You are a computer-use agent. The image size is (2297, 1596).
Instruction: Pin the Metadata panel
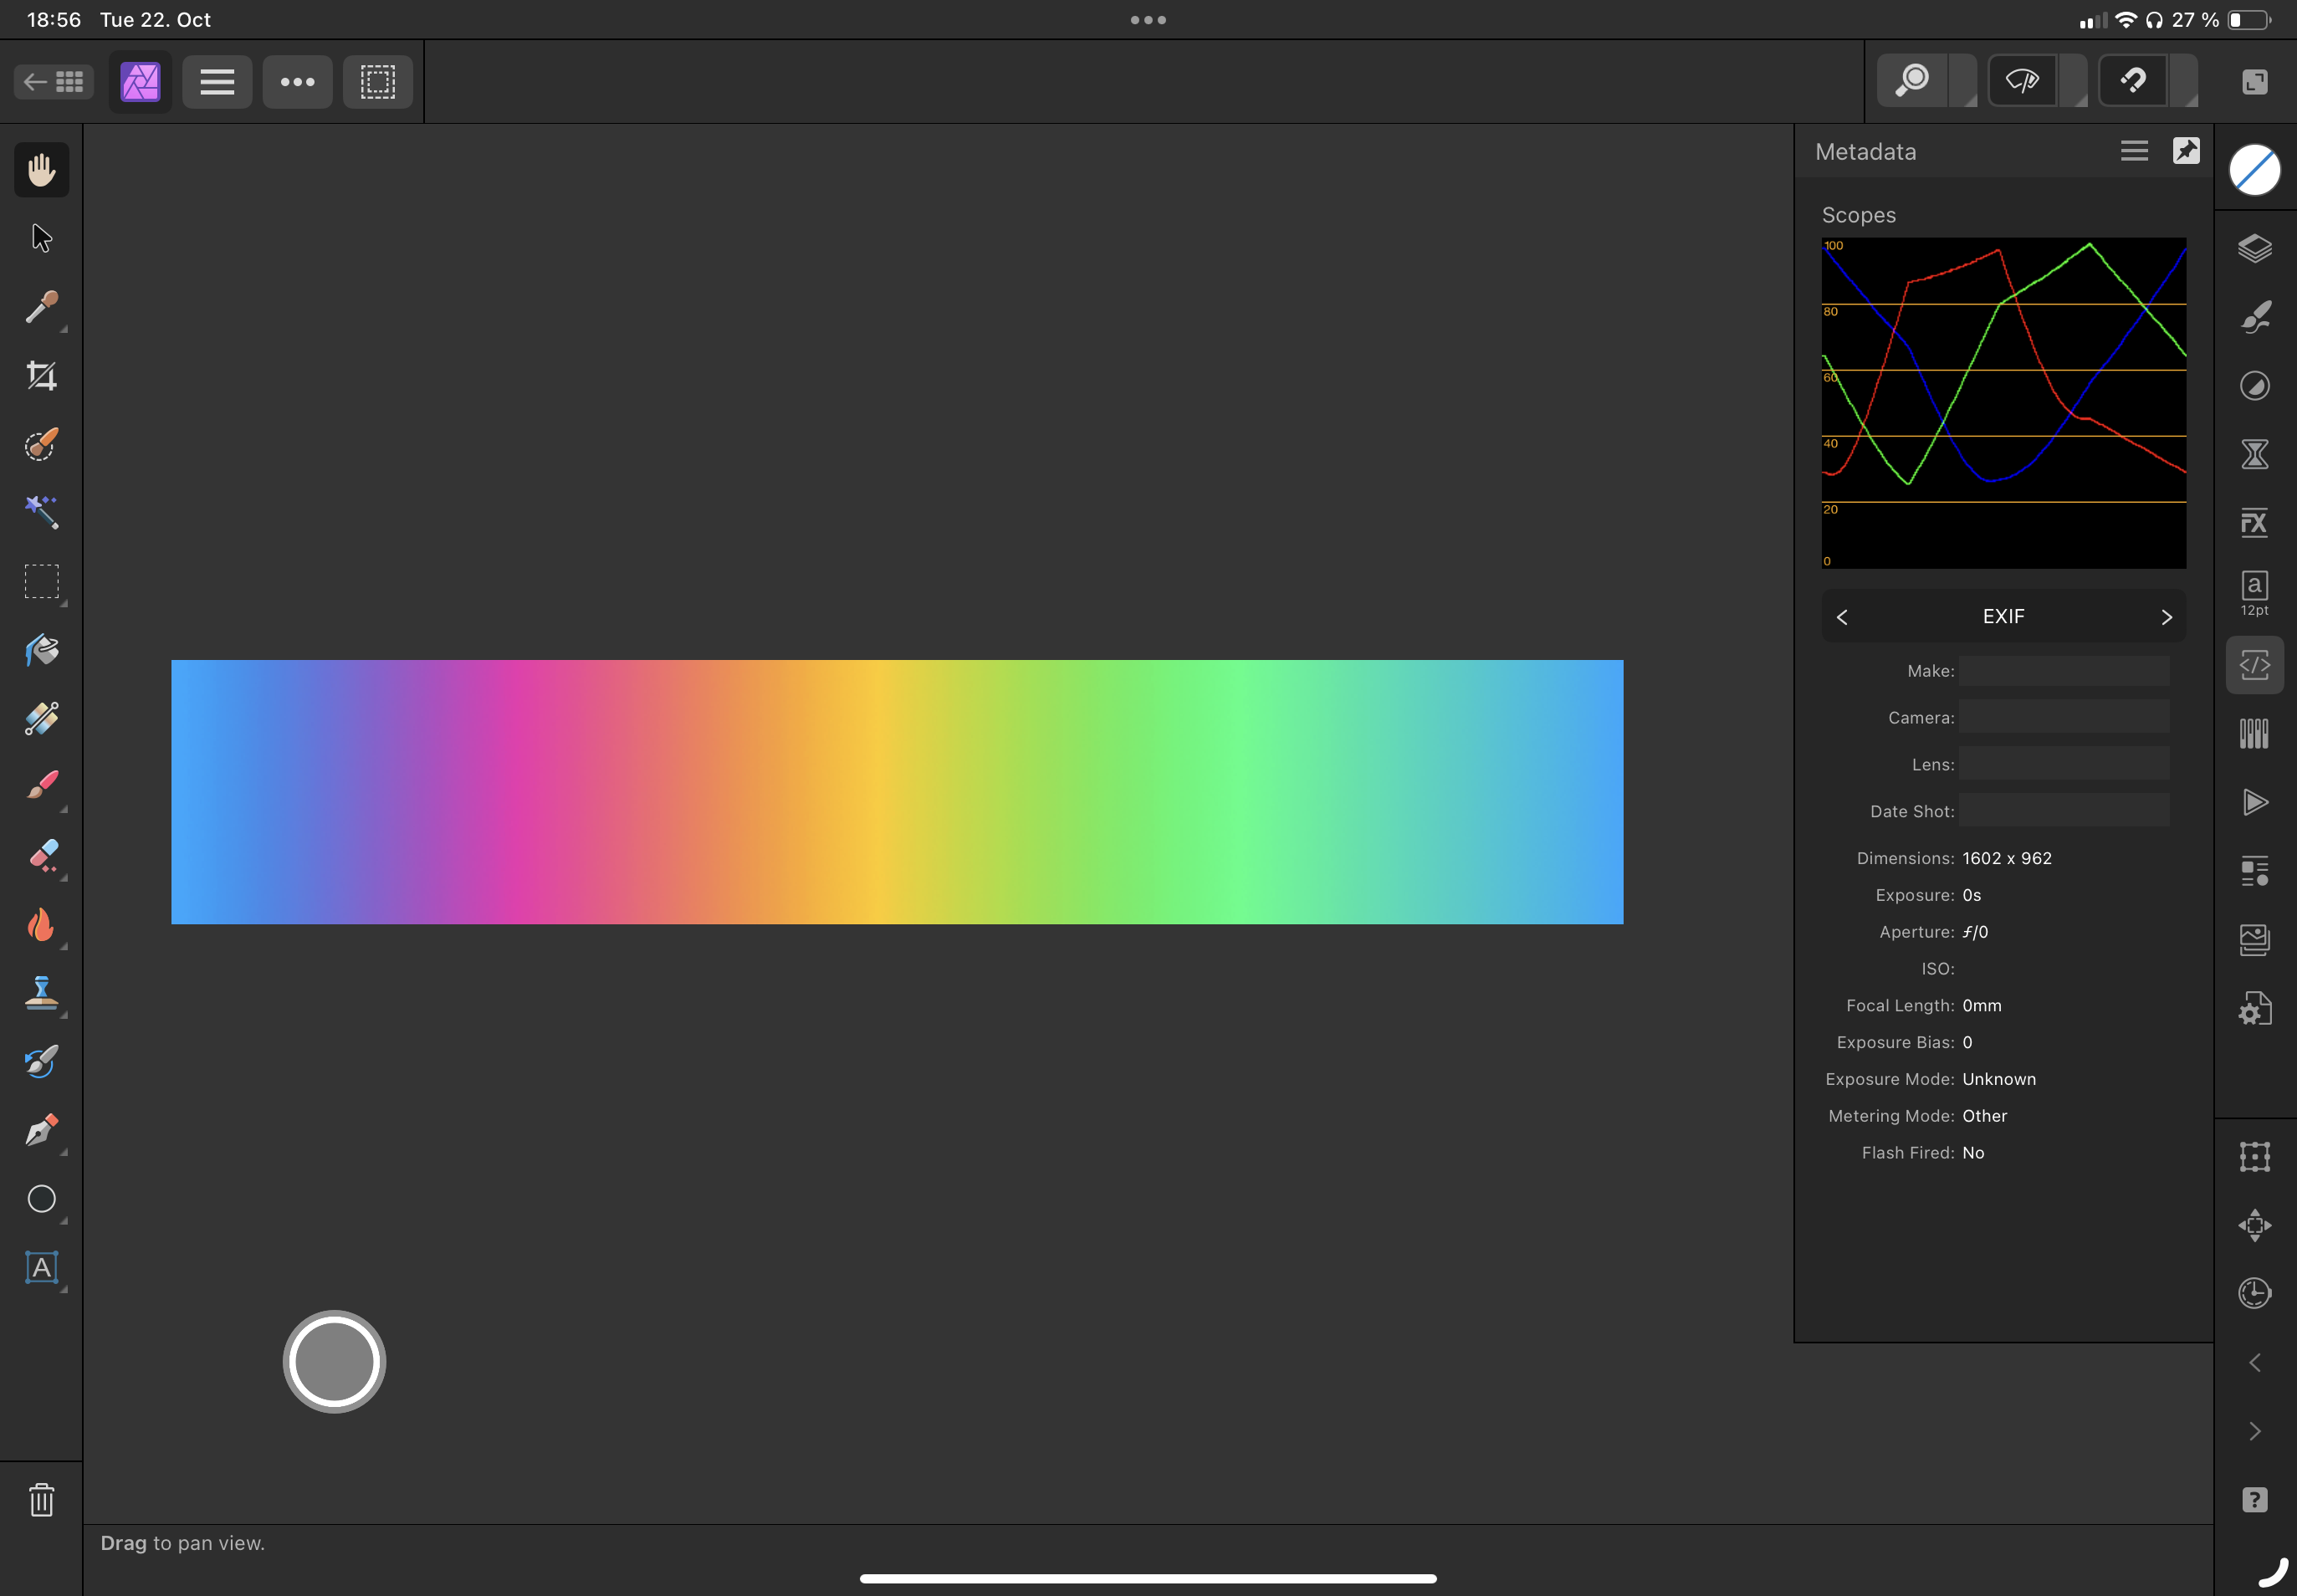2186,151
